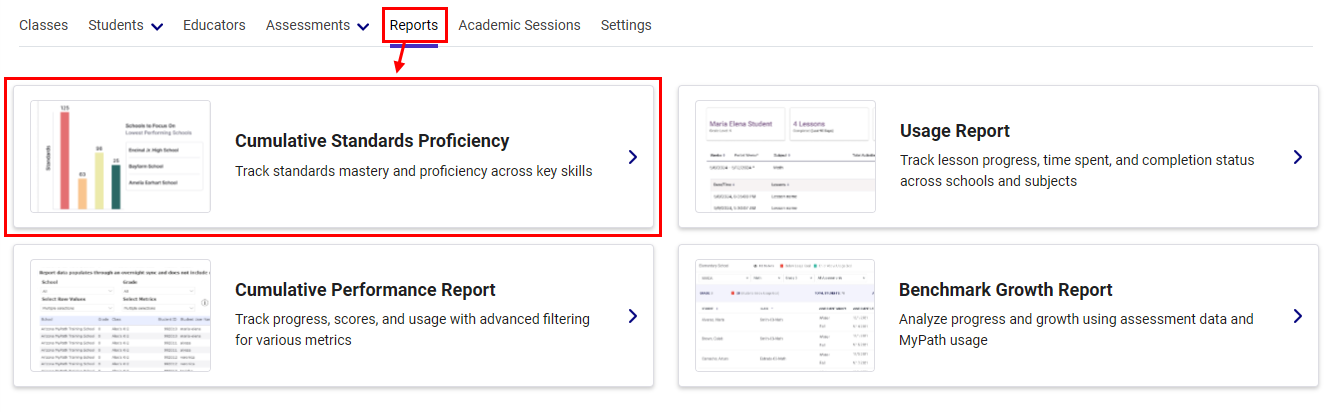The width and height of the screenshot is (1333, 412).
Task: Expand the Assessments dropdown arrow
Action: coord(363,27)
